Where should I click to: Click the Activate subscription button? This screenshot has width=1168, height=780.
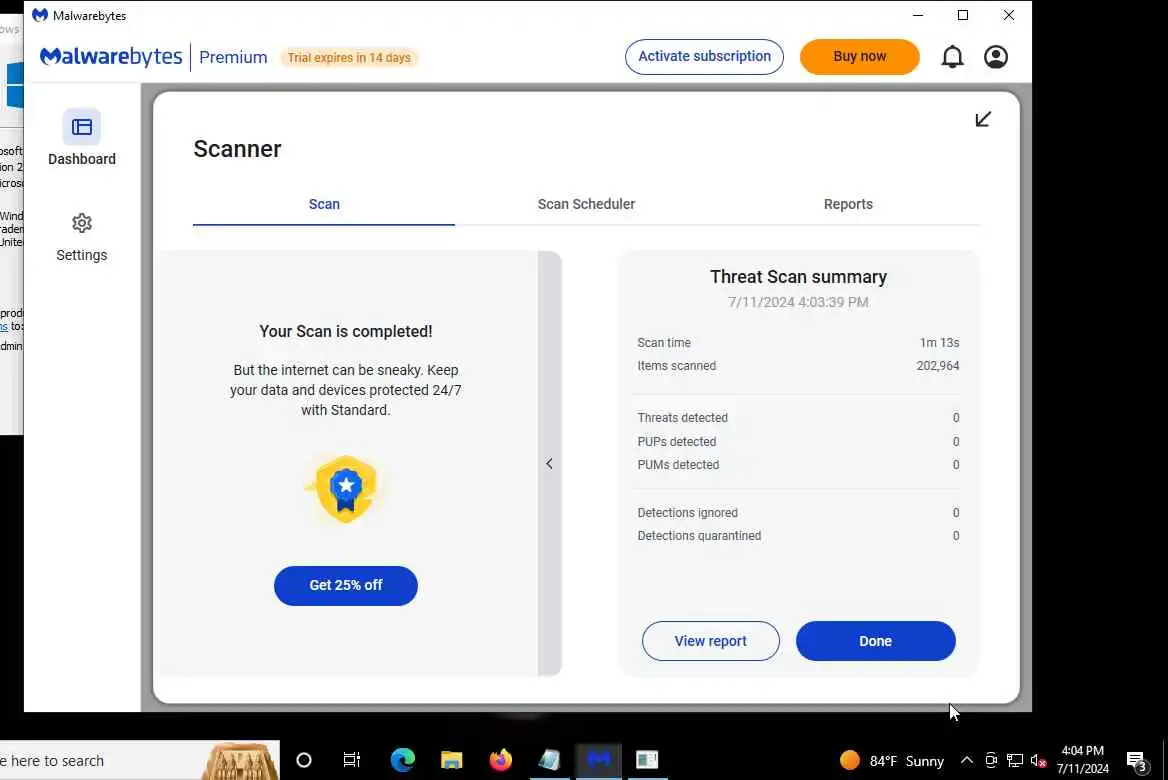(x=704, y=57)
